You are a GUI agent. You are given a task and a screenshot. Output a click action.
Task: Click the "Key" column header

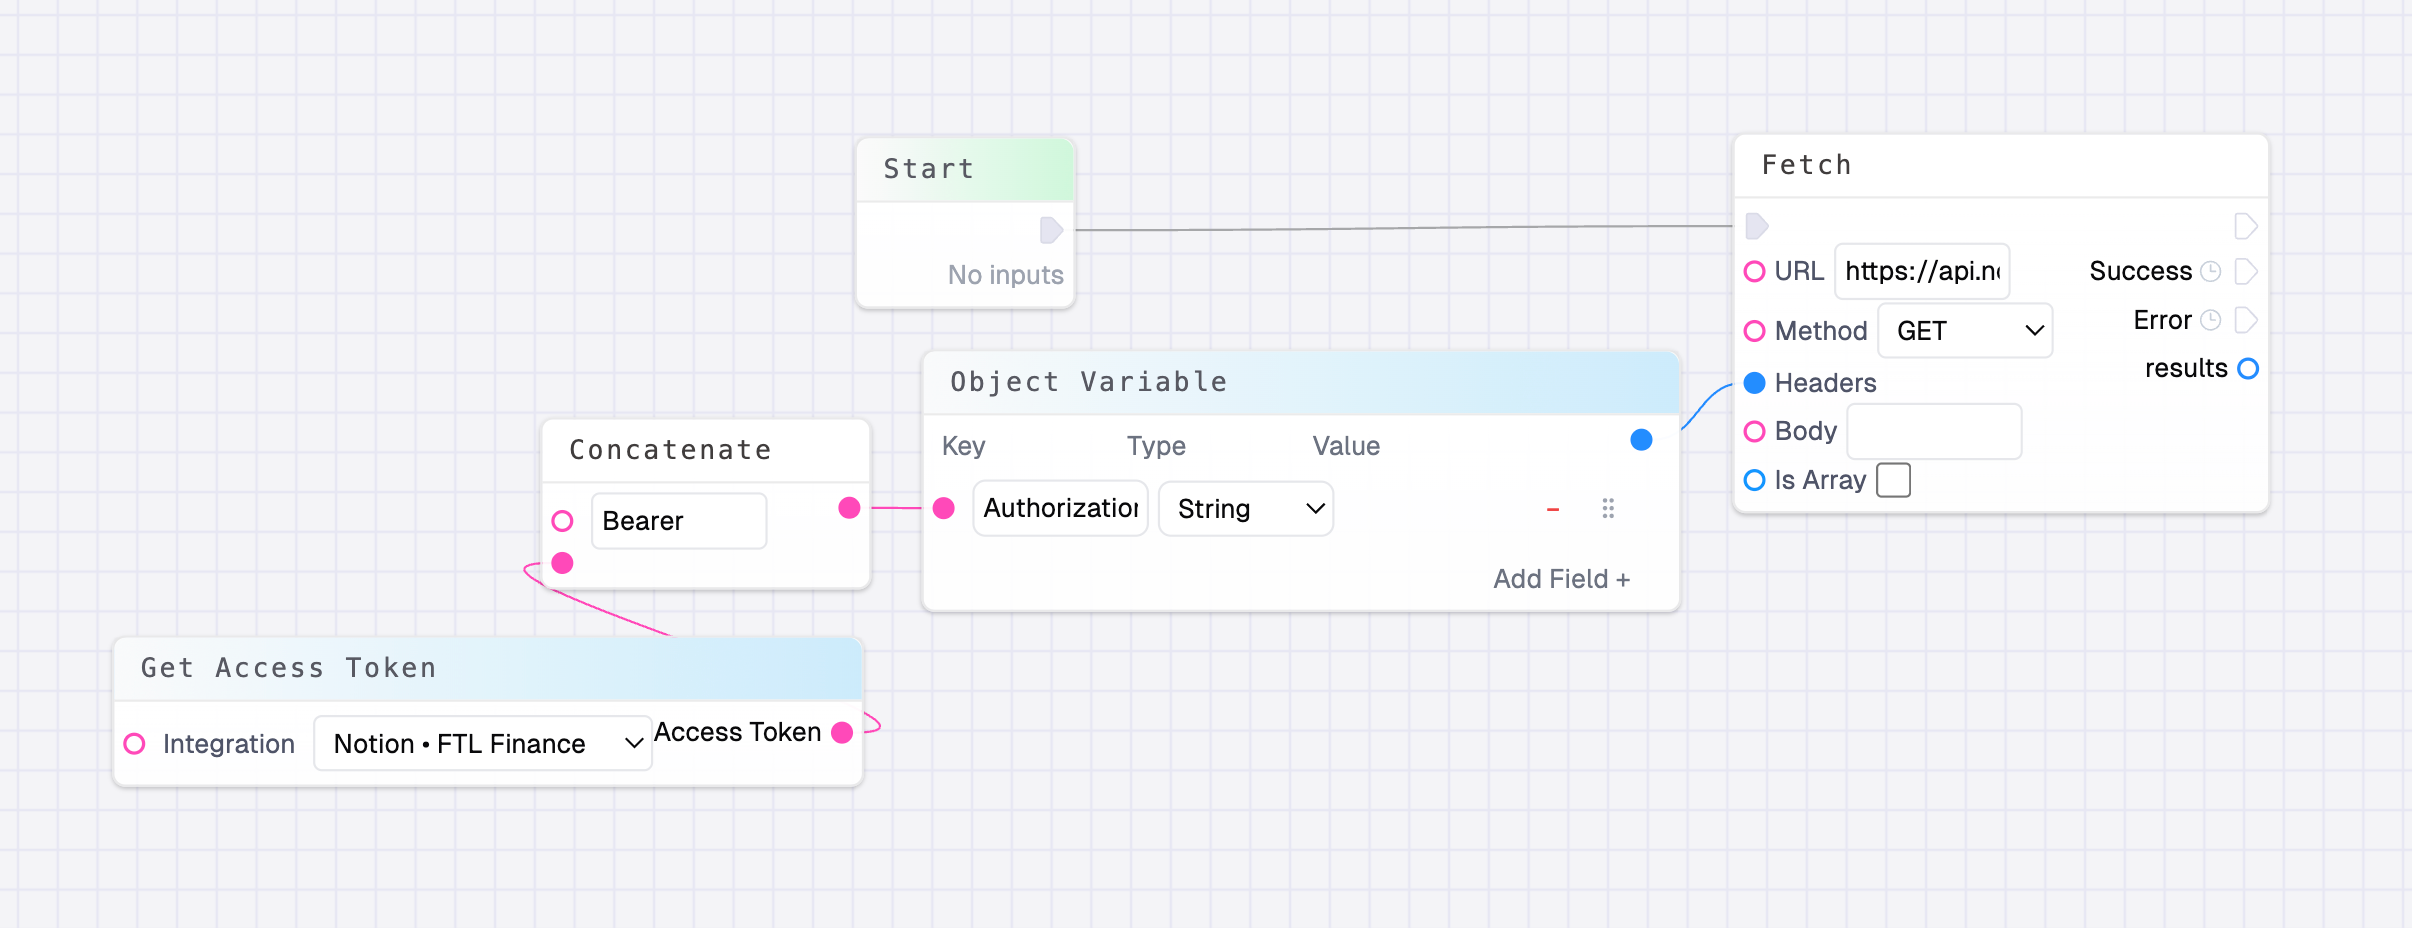tap(964, 446)
